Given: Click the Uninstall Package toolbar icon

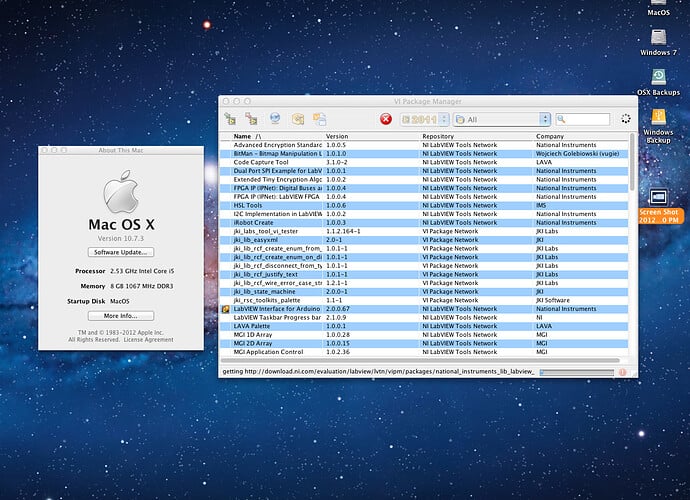Looking at the screenshot, I should pos(251,119).
